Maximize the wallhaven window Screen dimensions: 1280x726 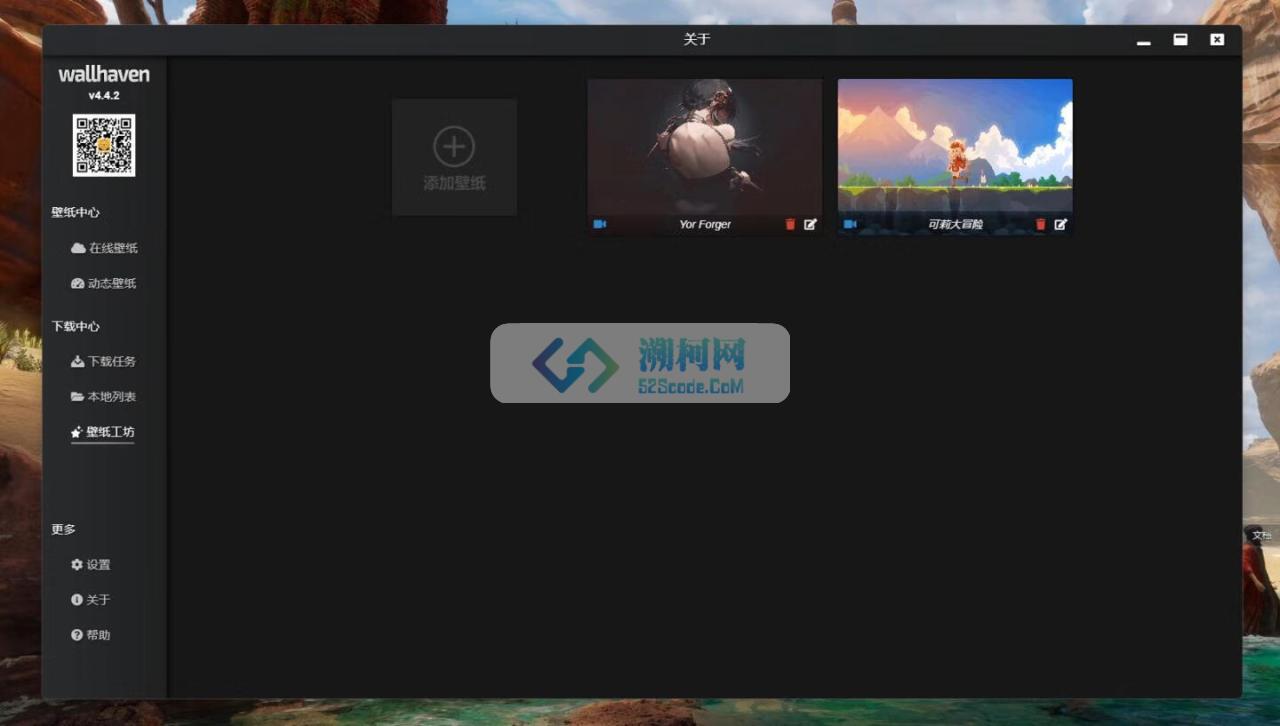pos(1181,39)
